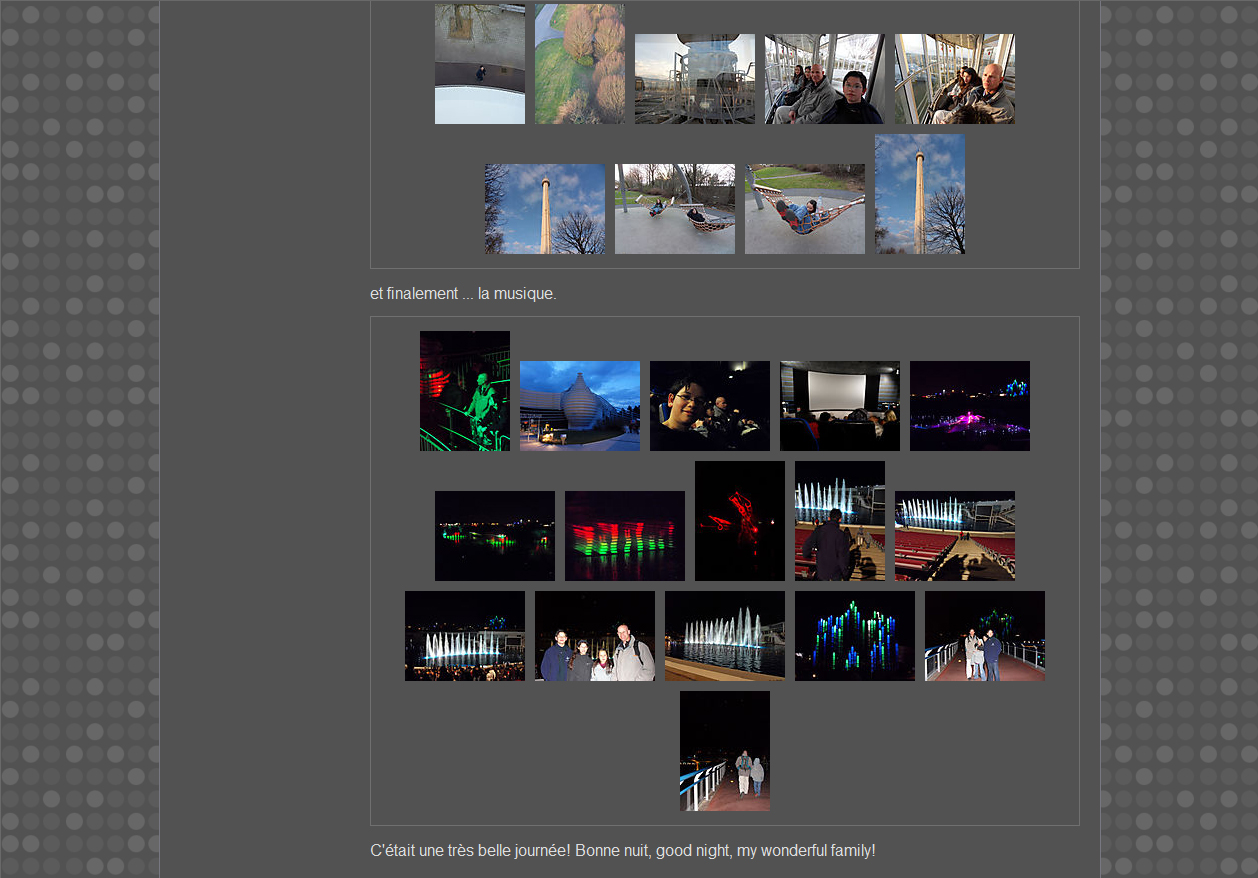
Task: Open the green-lit person on stairs photo
Action: [464, 391]
